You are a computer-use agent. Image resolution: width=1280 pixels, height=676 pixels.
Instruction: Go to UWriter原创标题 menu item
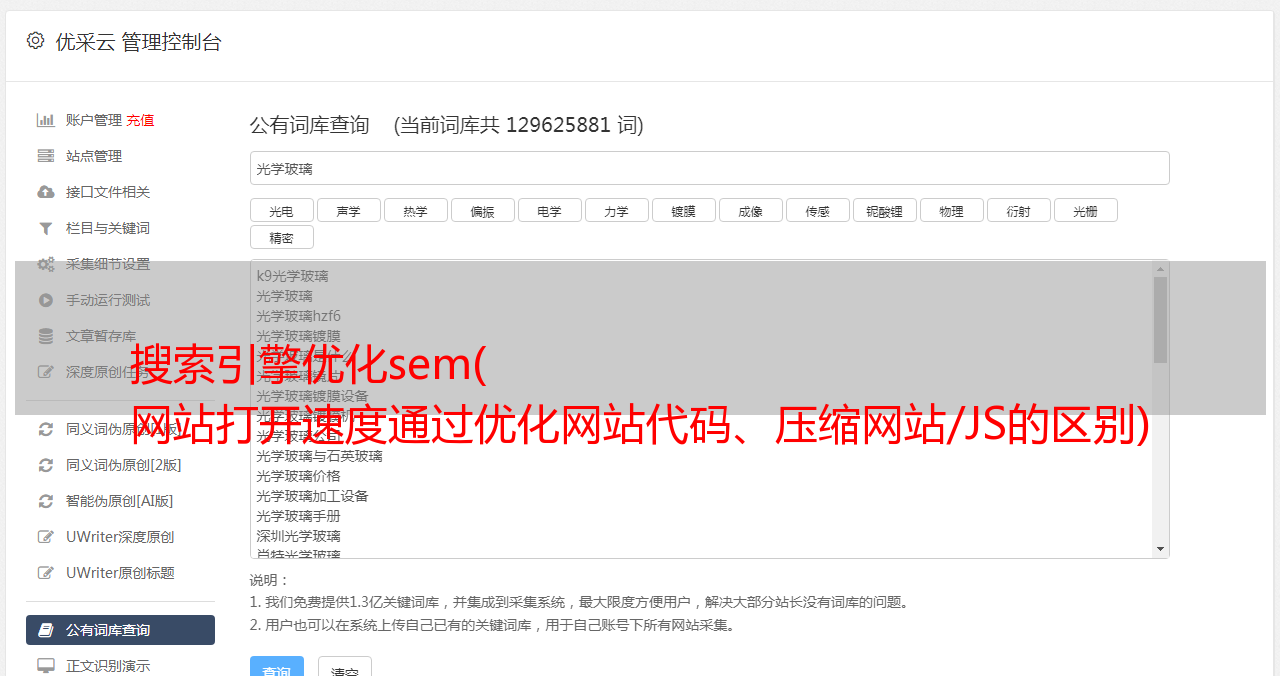120,573
